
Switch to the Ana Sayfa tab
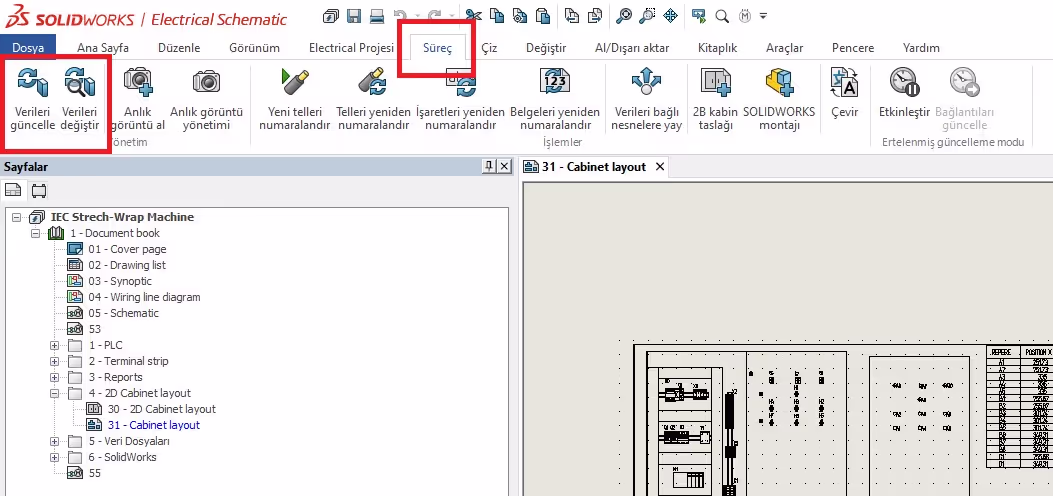click(x=103, y=48)
